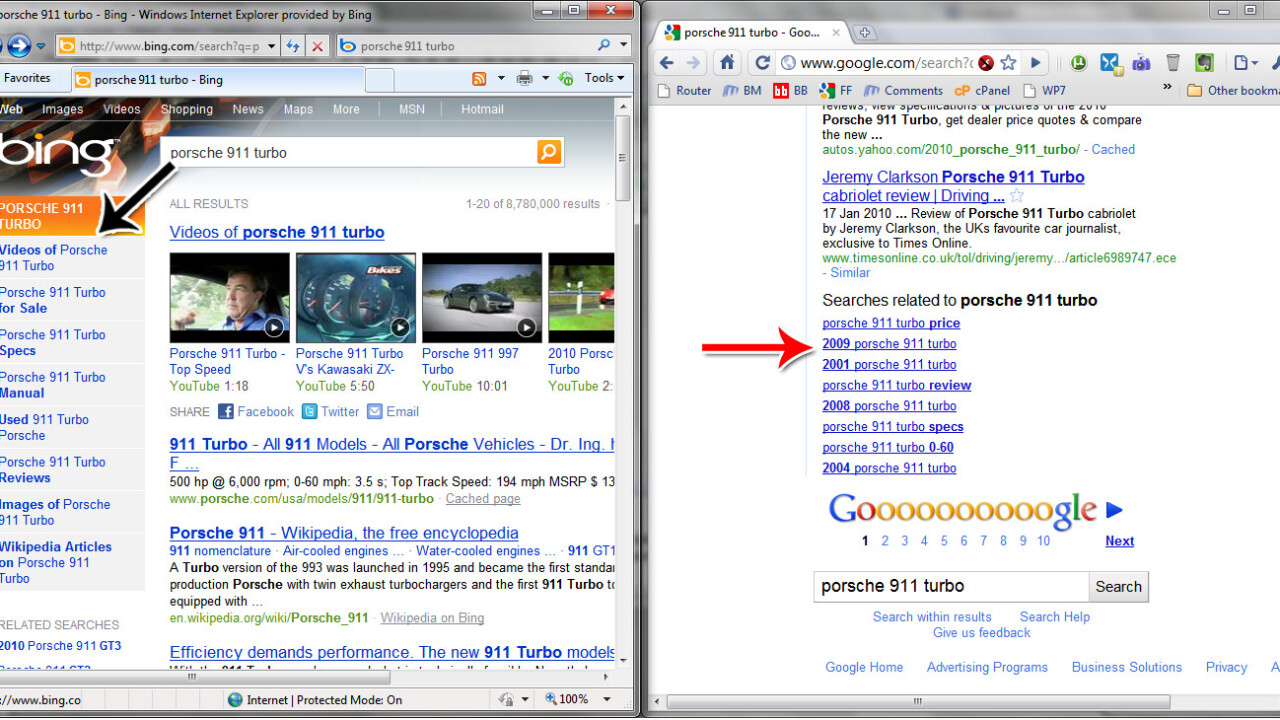Select the News tab on Bing
Viewport: 1280px width, 720px height.
point(248,109)
